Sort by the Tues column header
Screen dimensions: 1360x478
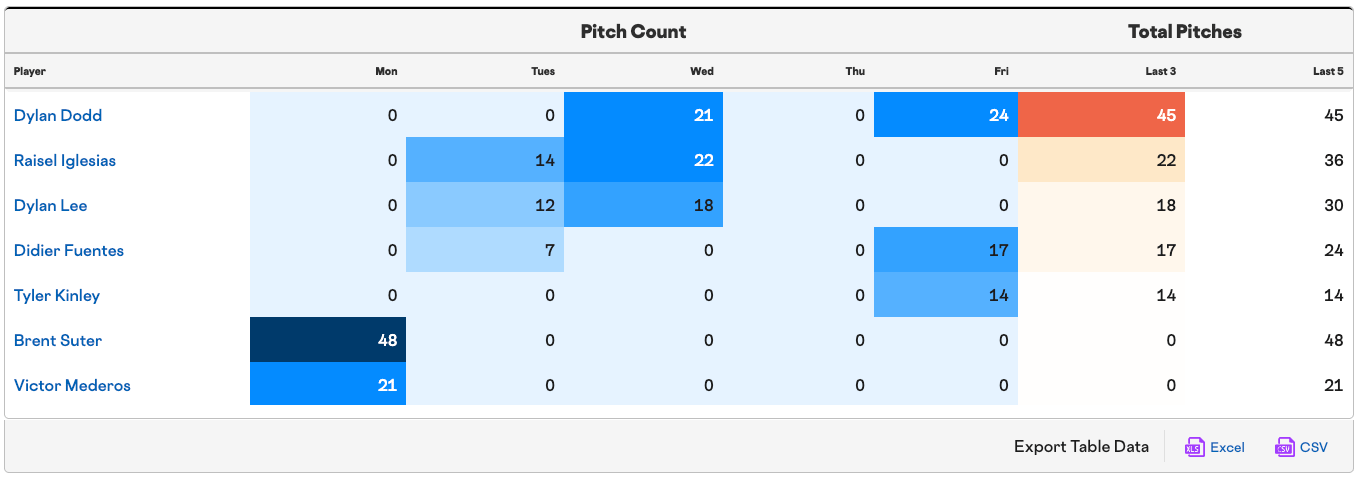point(543,71)
